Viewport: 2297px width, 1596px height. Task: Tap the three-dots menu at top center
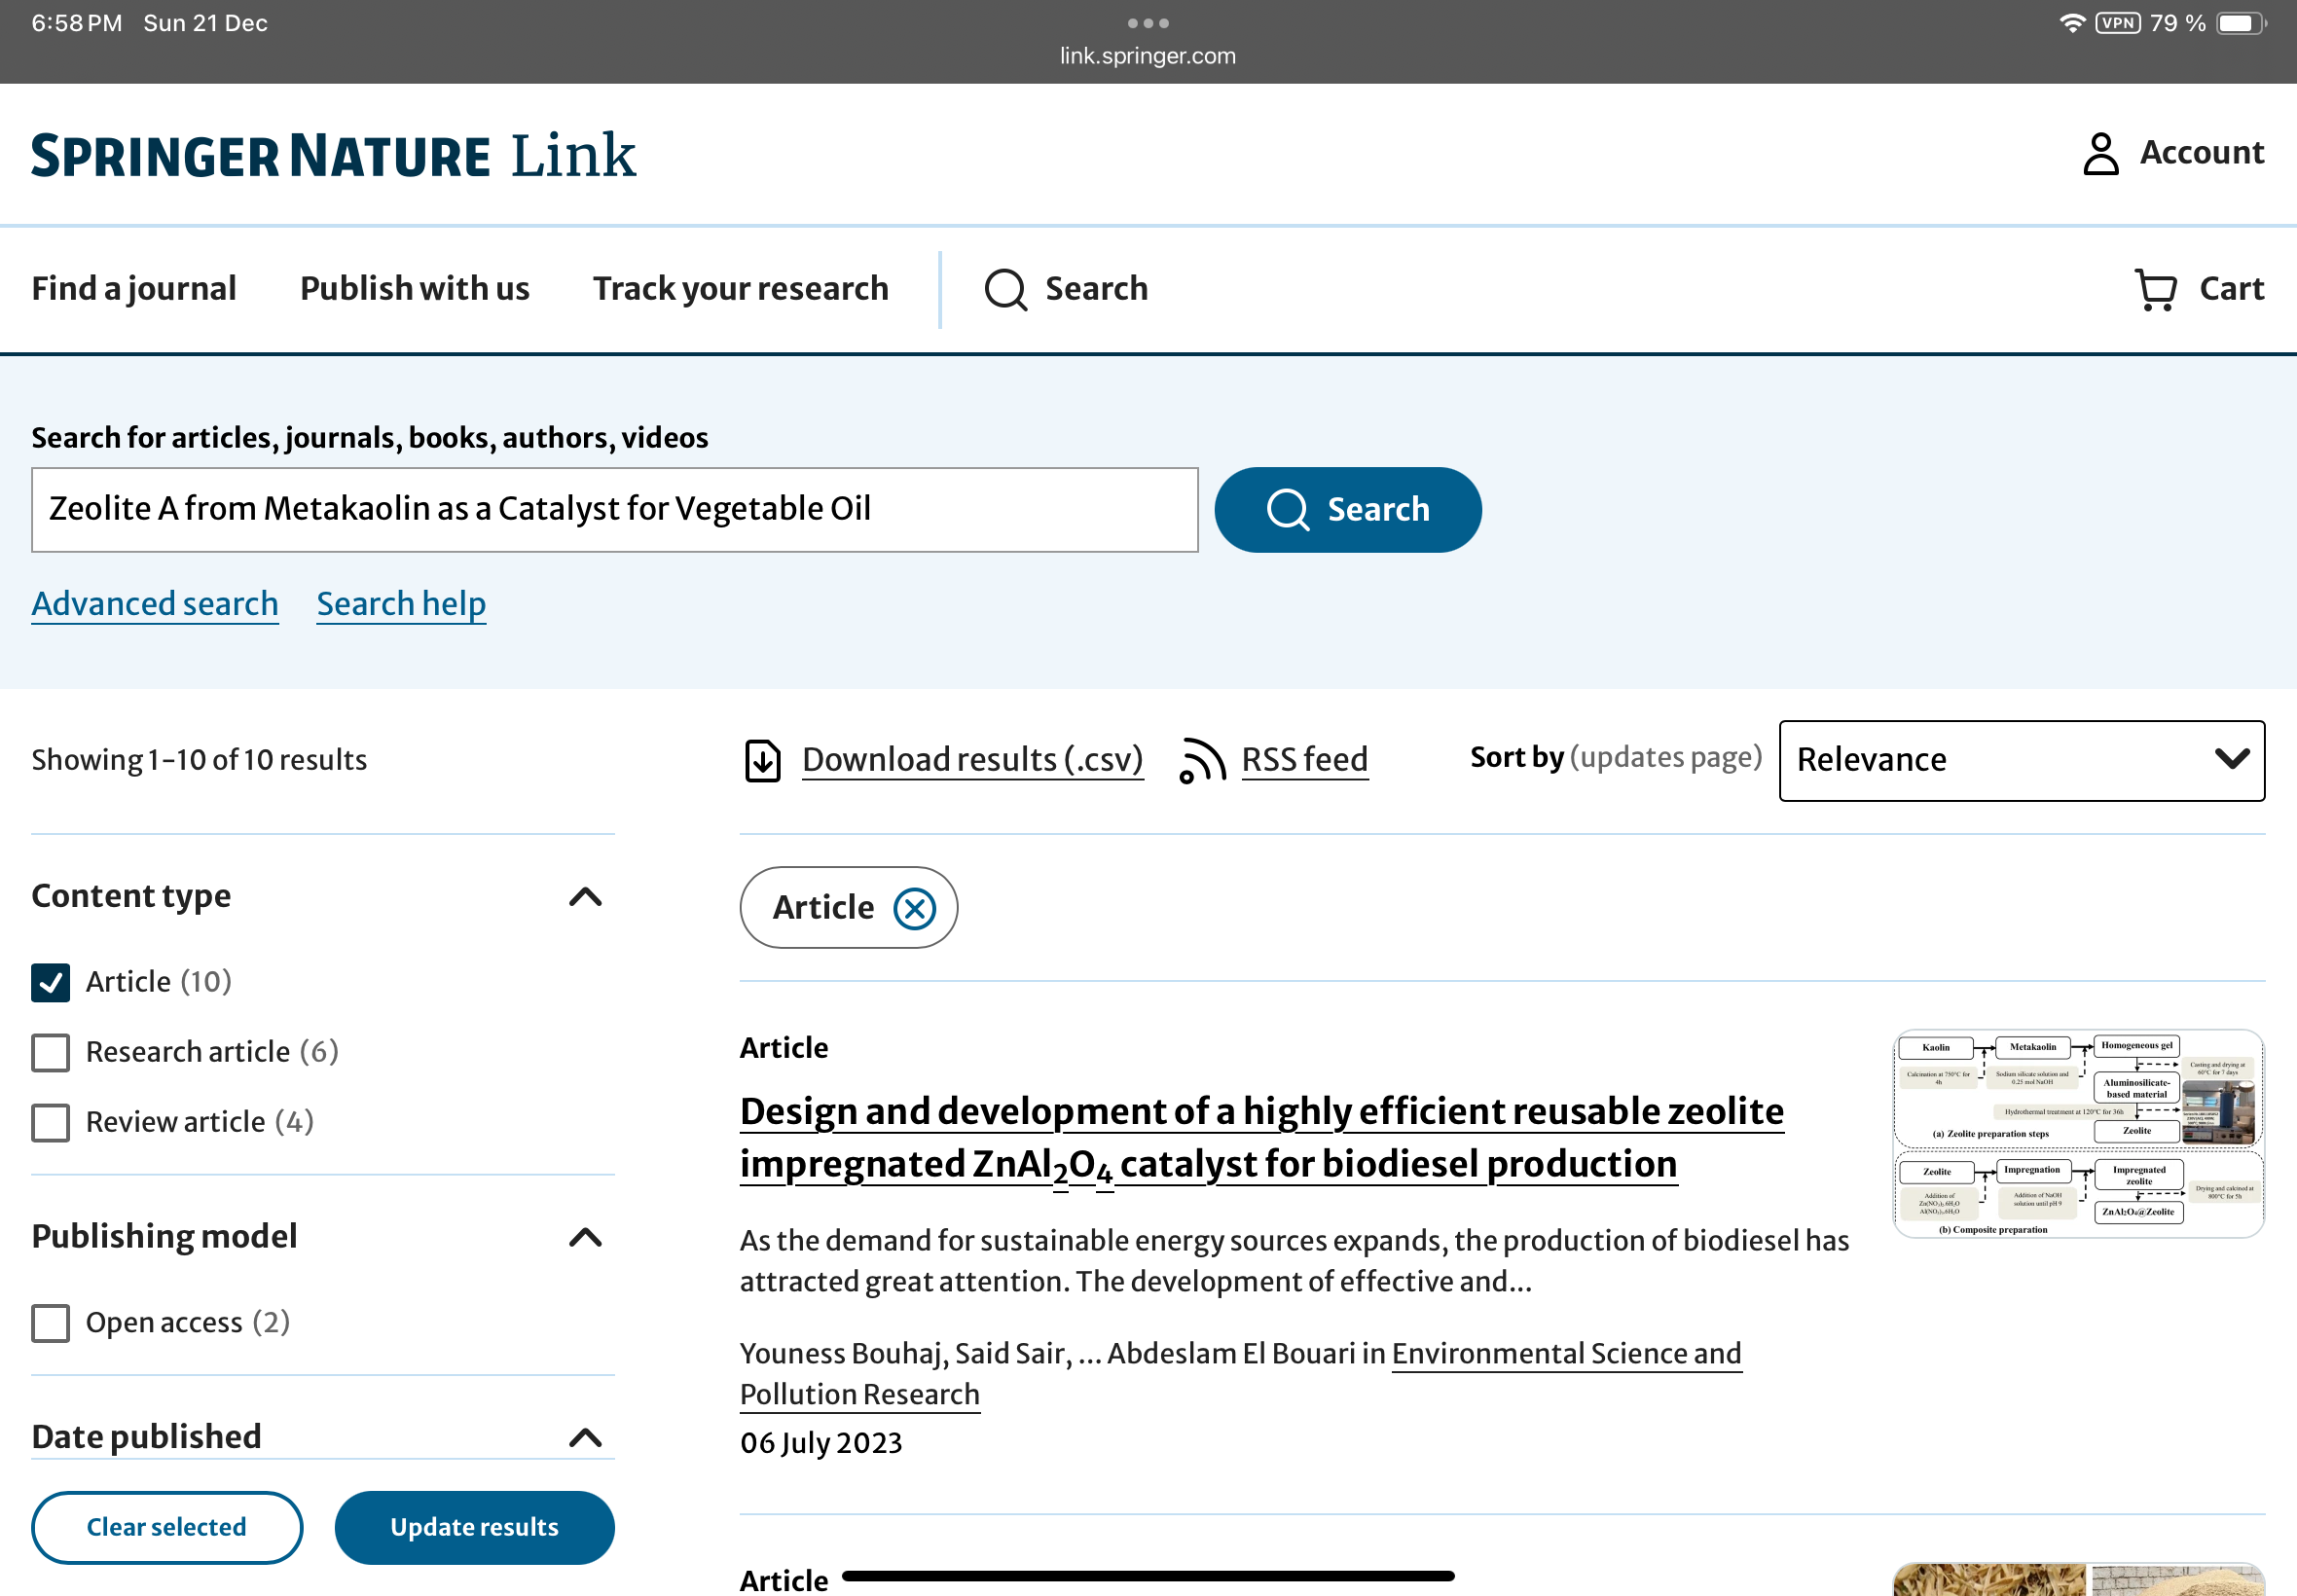1148,22
